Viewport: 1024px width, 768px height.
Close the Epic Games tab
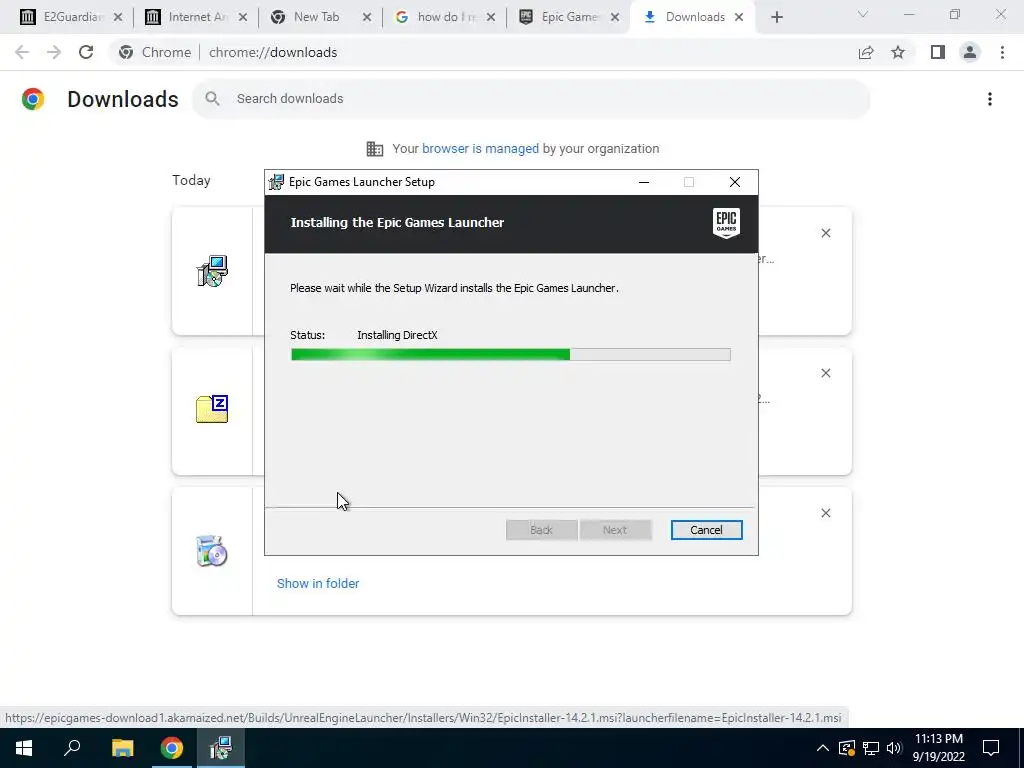615,18
